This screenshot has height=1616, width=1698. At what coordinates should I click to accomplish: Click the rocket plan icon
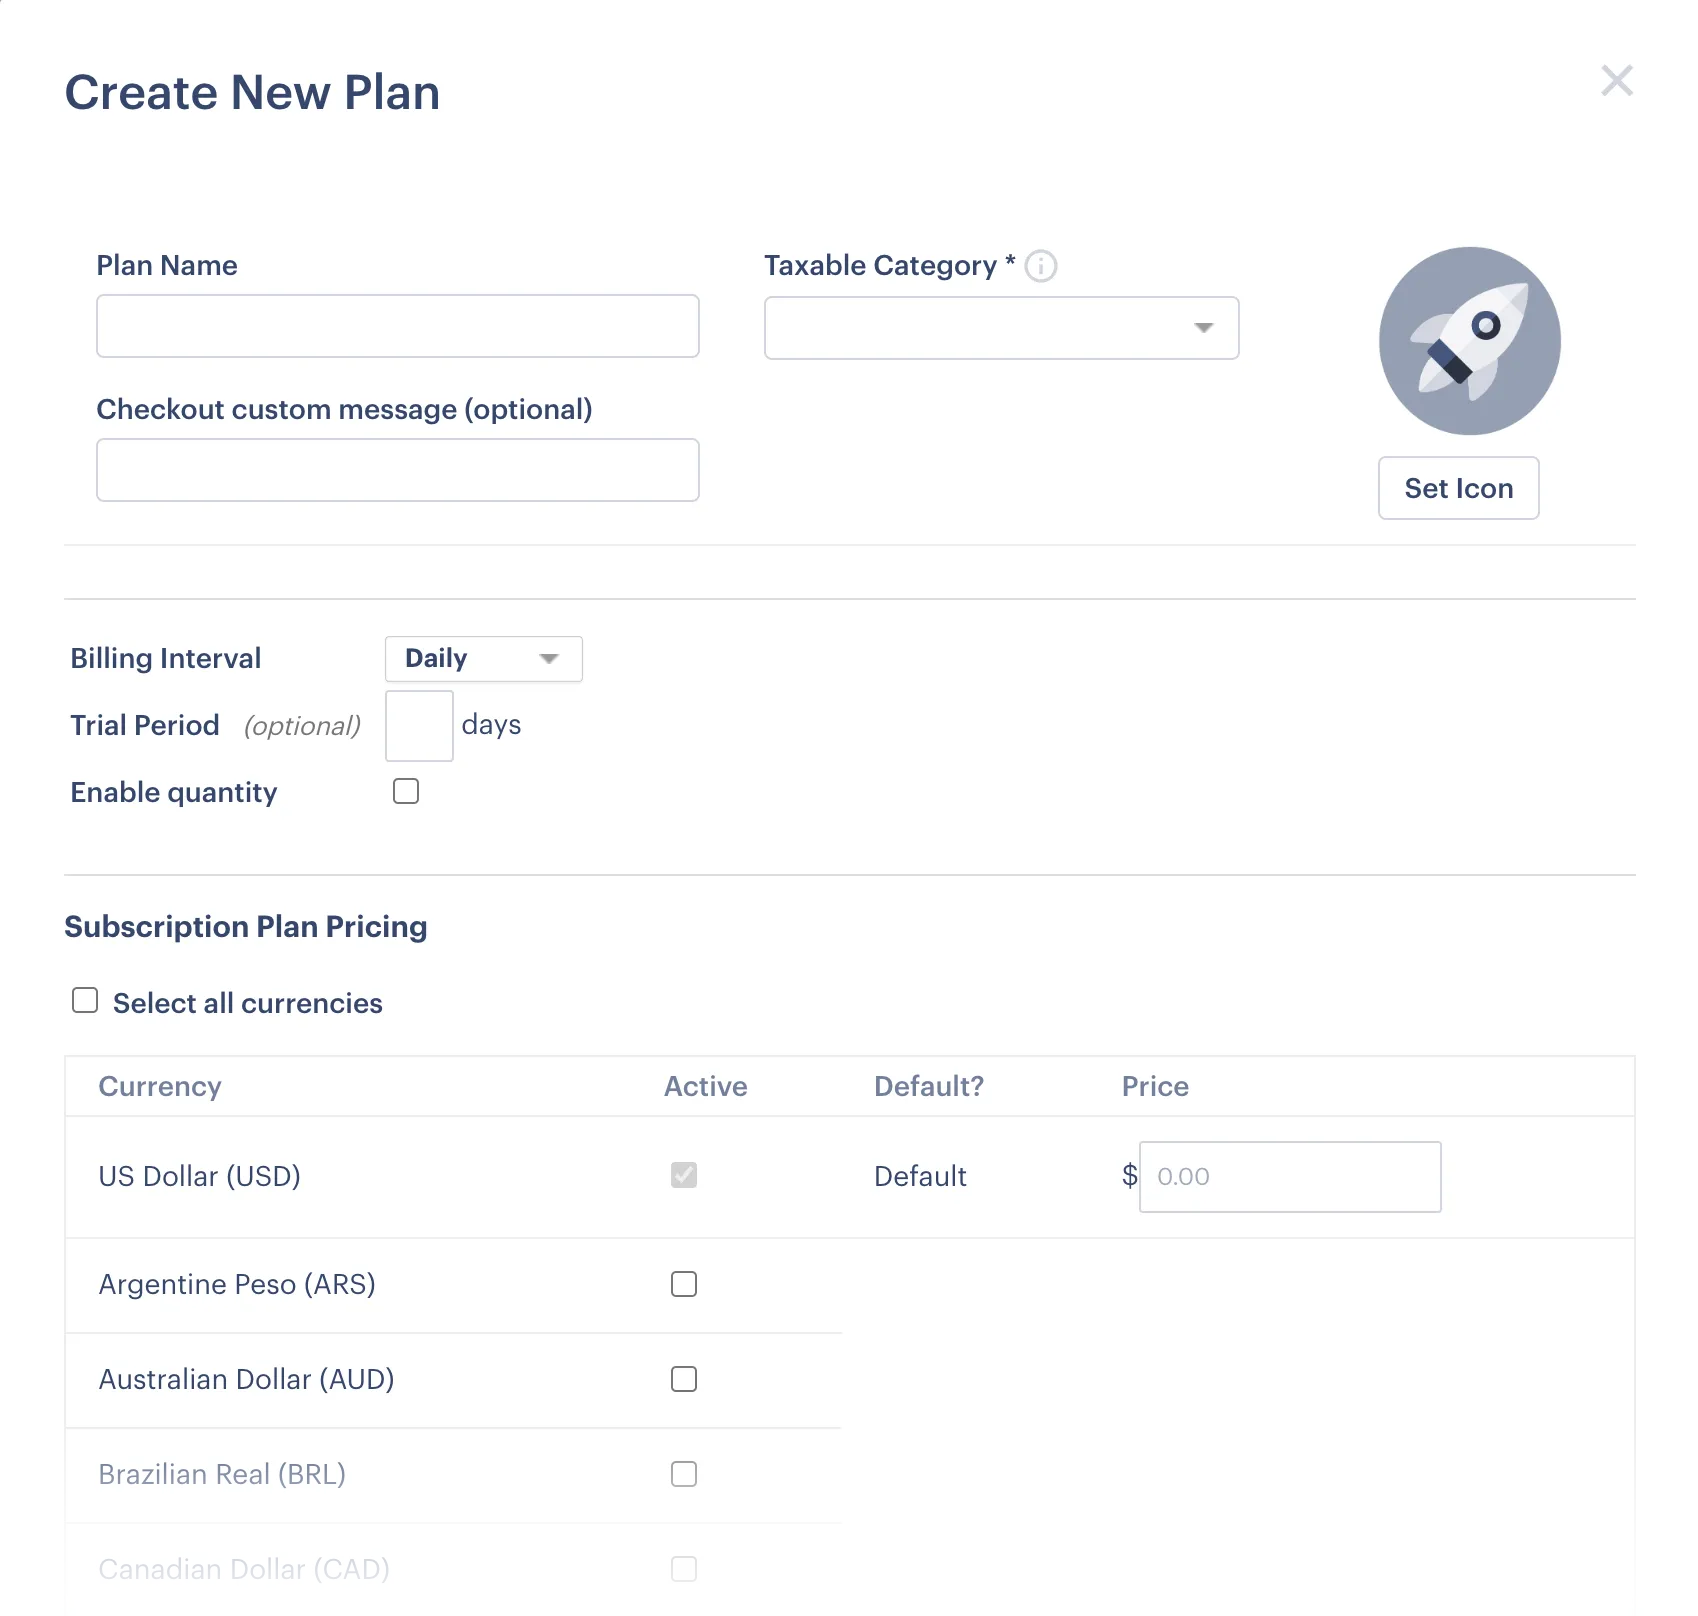[x=1468, y=341]
